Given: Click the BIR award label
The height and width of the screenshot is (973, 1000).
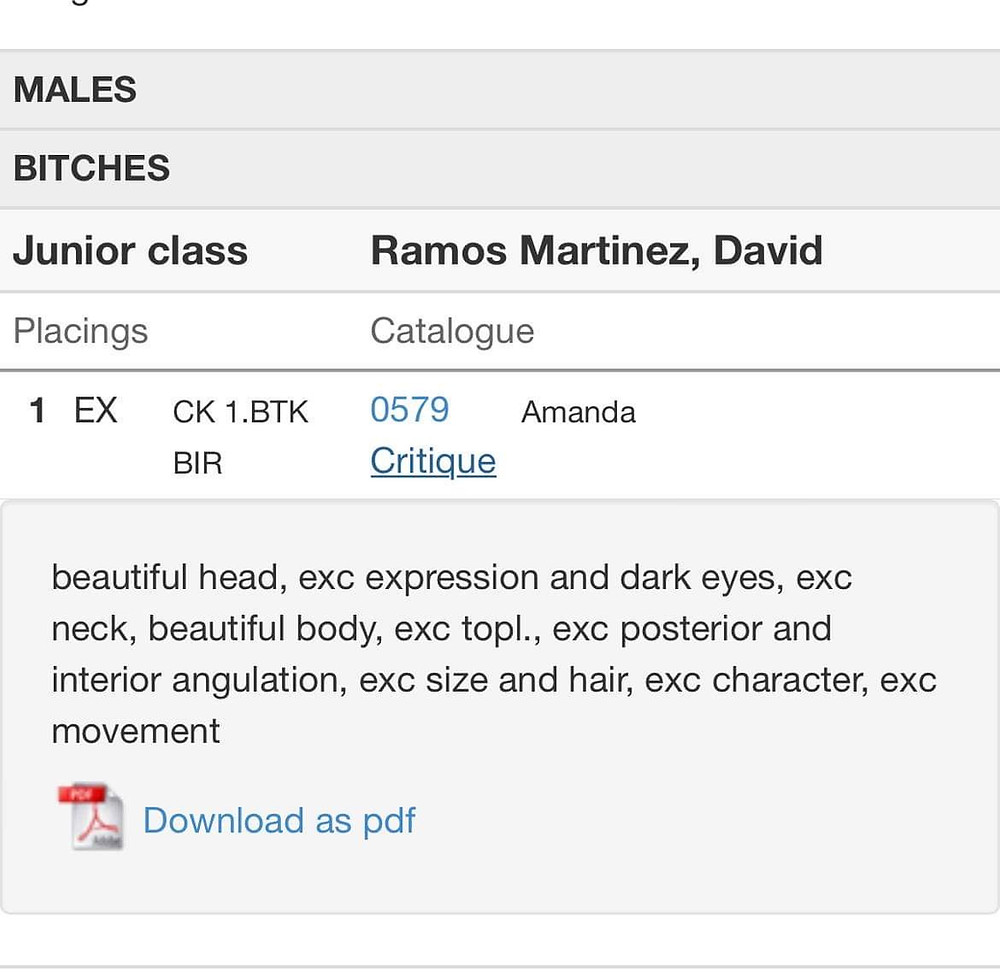Looking at the screenshot, I should point(198,463).
